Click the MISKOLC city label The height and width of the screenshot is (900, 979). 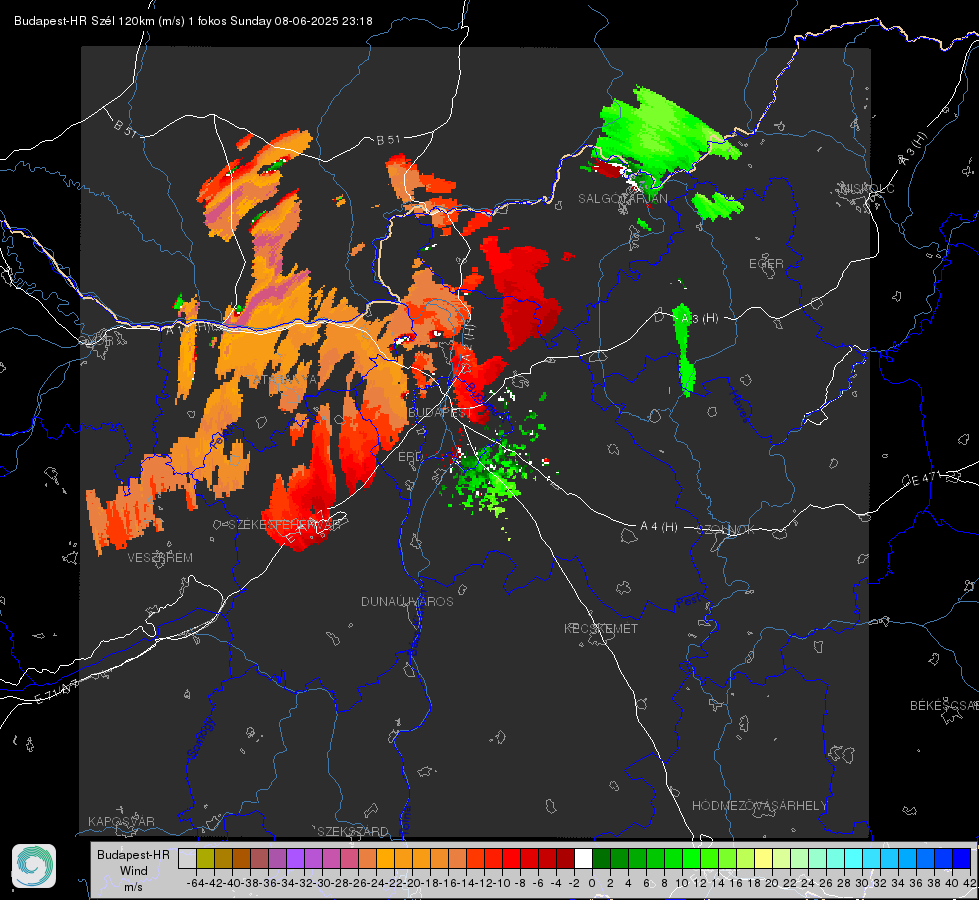tap(867, 188)
